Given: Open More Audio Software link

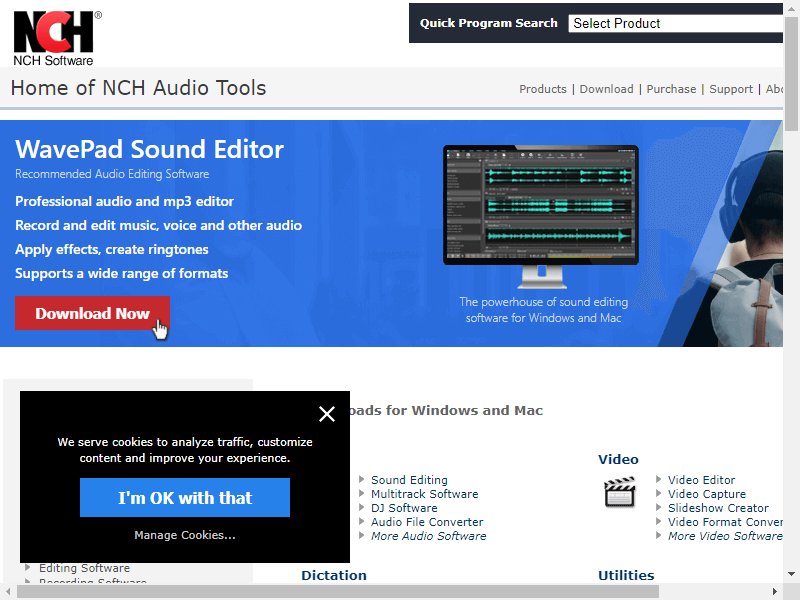Looking at the screenshot, I should (429, 536).
